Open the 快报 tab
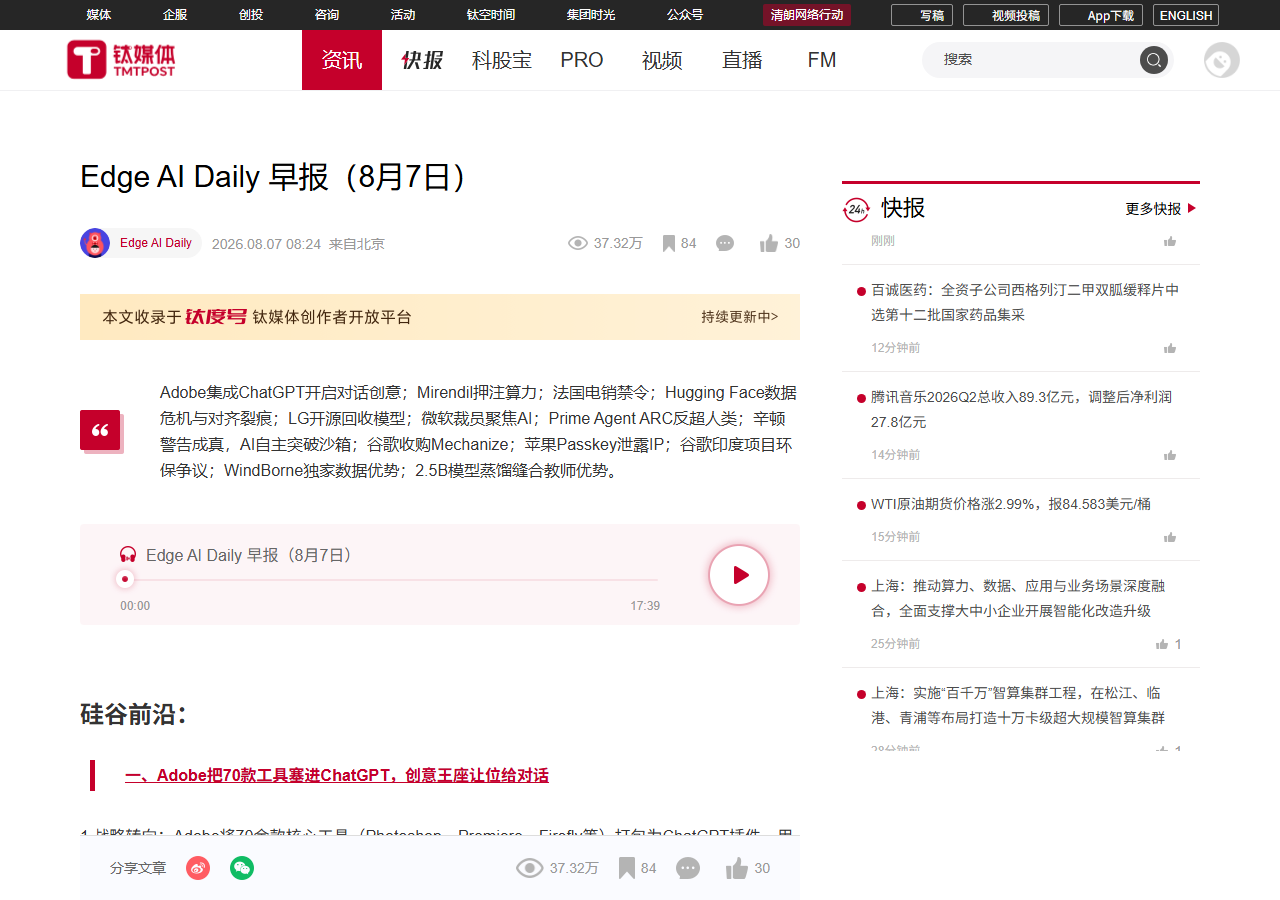 pyautogui.click(x=422, y=60)
